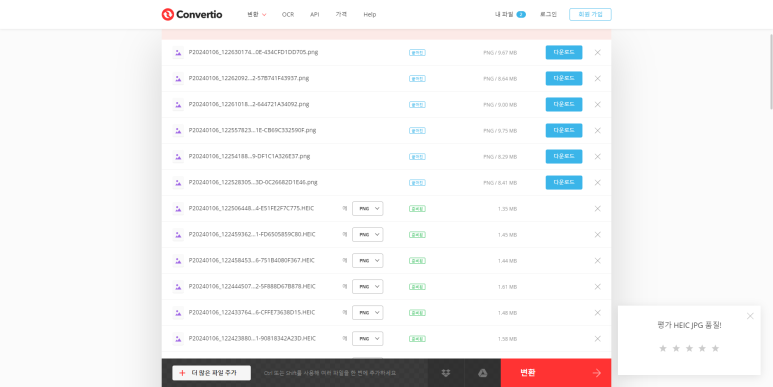Go to the API menu item
Viewport: 773px width, 387px height.
[x=315, y=15]
